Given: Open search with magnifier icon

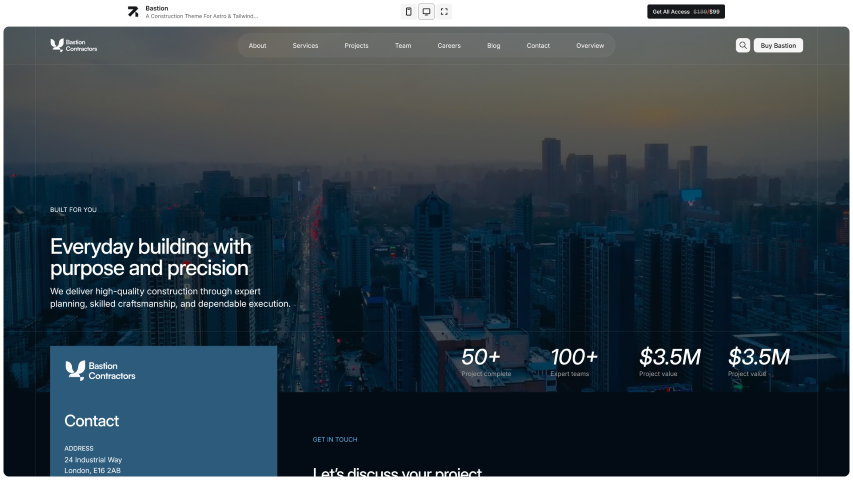Looking at the screenshot, I should 743,45.
